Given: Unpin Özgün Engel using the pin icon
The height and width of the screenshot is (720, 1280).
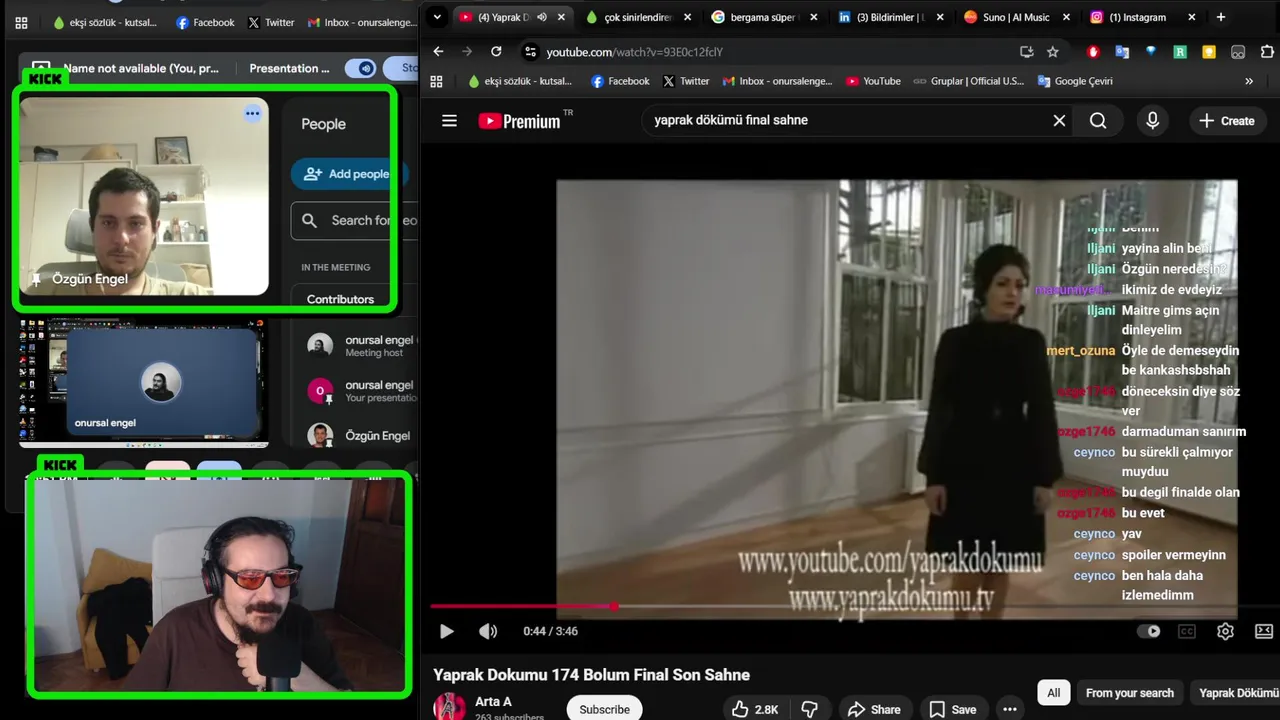Looking at the screenshot, I should 37,279.
